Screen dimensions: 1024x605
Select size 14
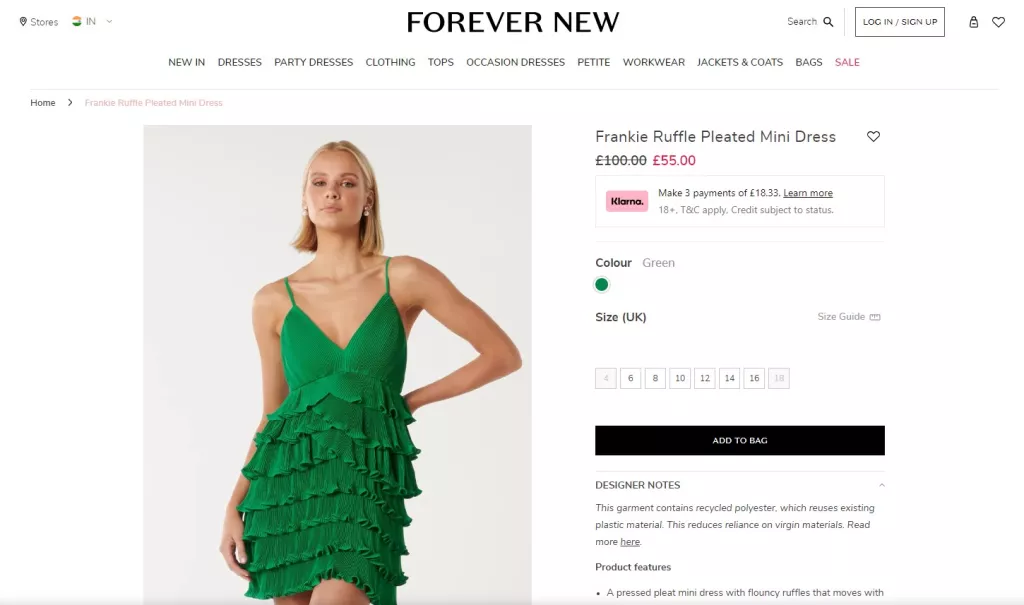click(729, 378)
